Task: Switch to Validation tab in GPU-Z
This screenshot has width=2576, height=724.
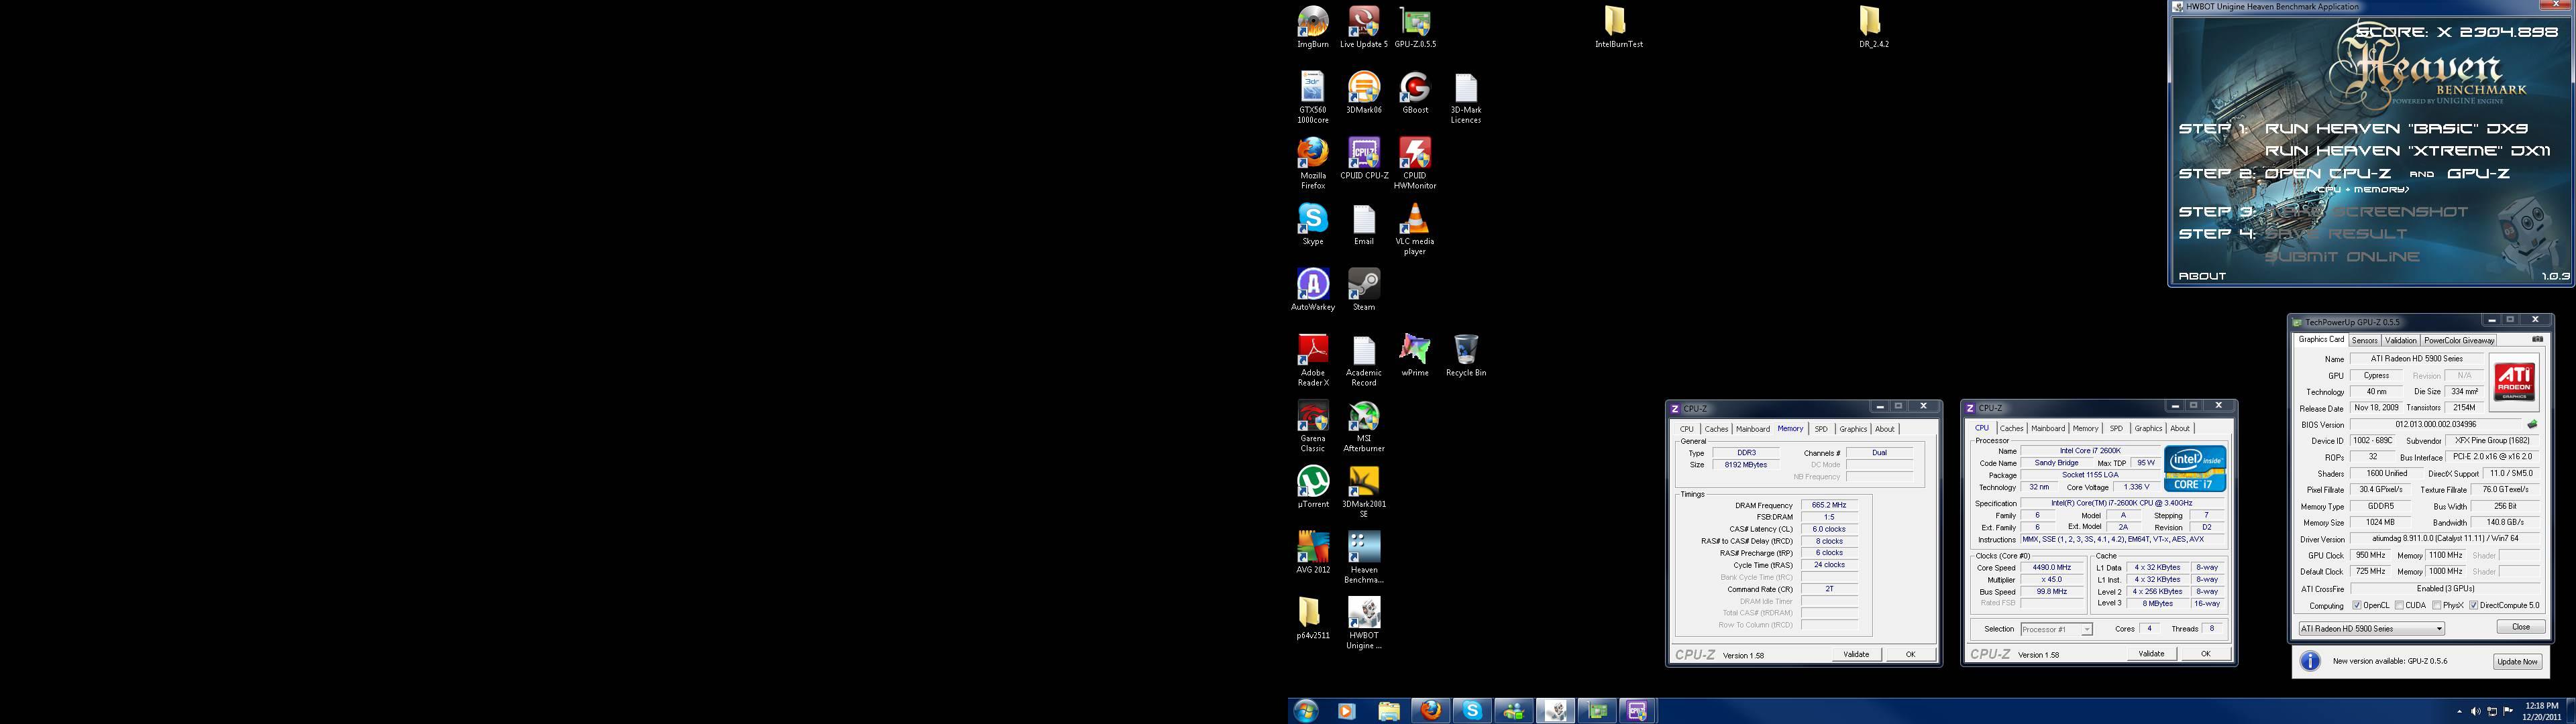Action: (2400, 340)
